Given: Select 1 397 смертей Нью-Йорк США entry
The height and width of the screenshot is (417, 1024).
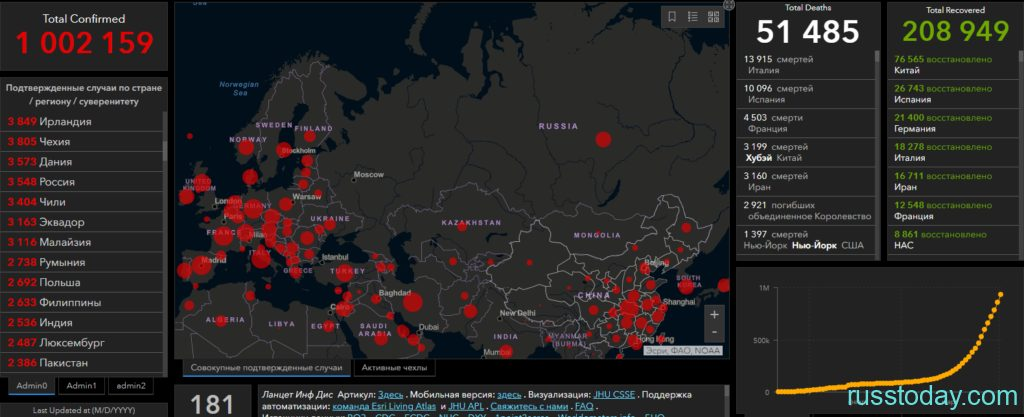Looking at the screenshot, I should 805,240.
